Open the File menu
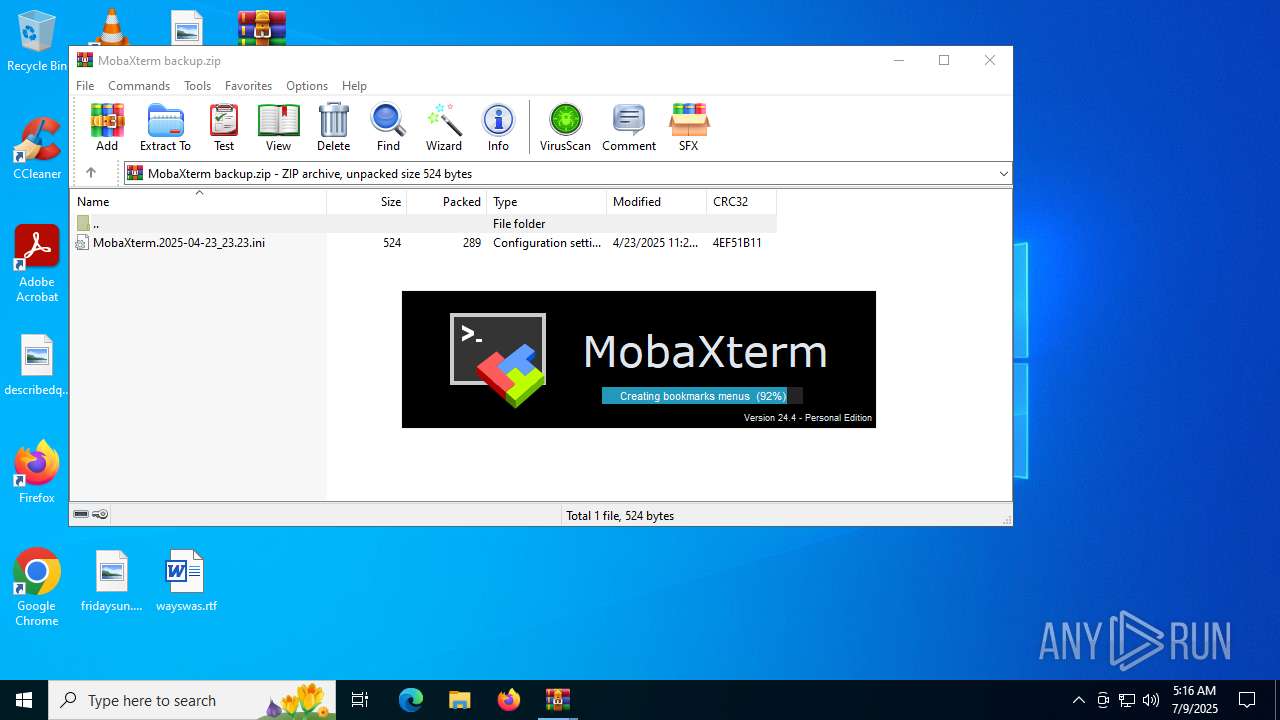 85,86
